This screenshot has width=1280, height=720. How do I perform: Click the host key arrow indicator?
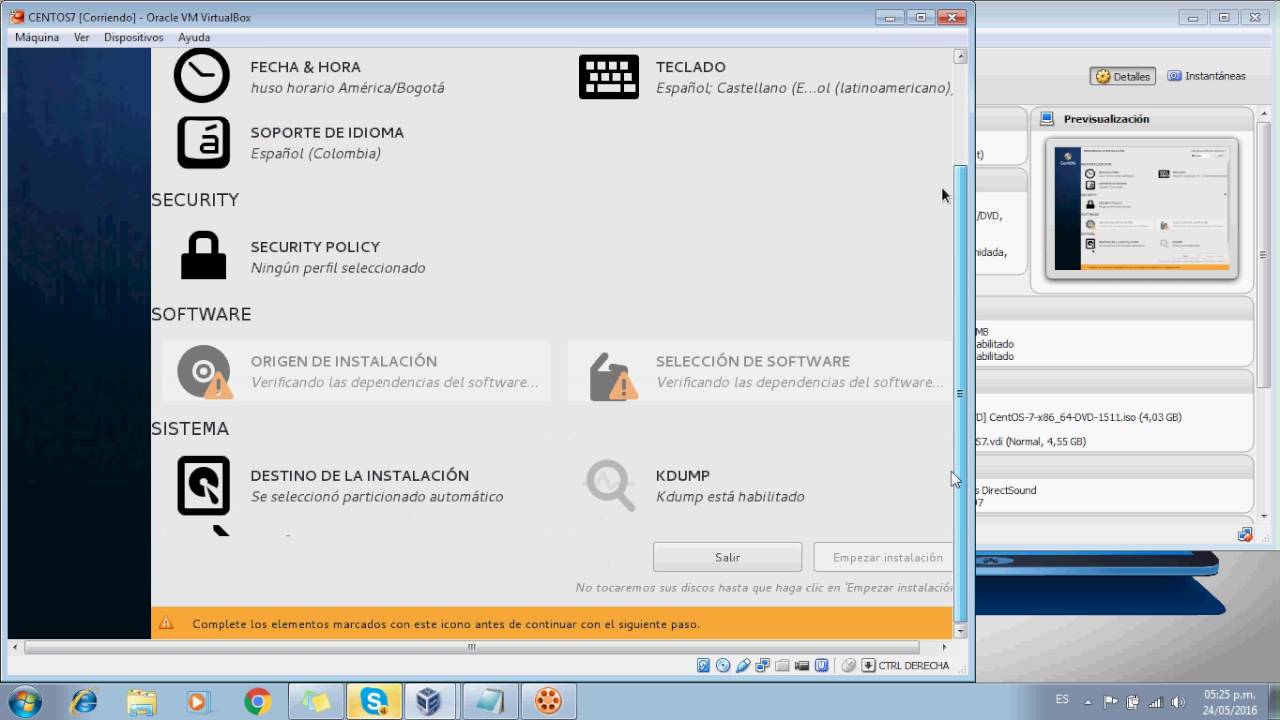pos(868,665)
